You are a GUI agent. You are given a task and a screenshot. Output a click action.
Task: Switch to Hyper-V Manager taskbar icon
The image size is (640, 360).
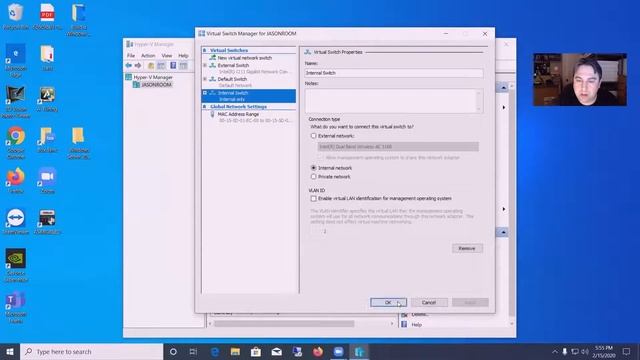(359, 351)
